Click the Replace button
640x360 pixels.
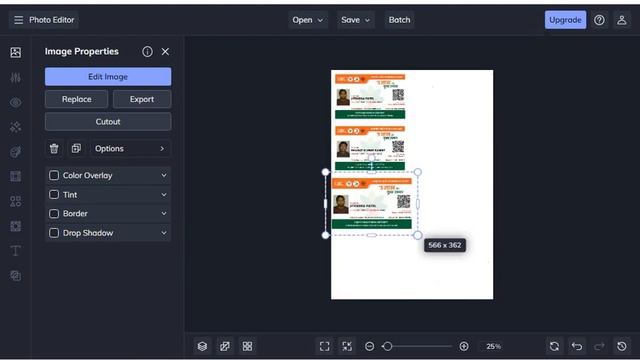[76, 99]
